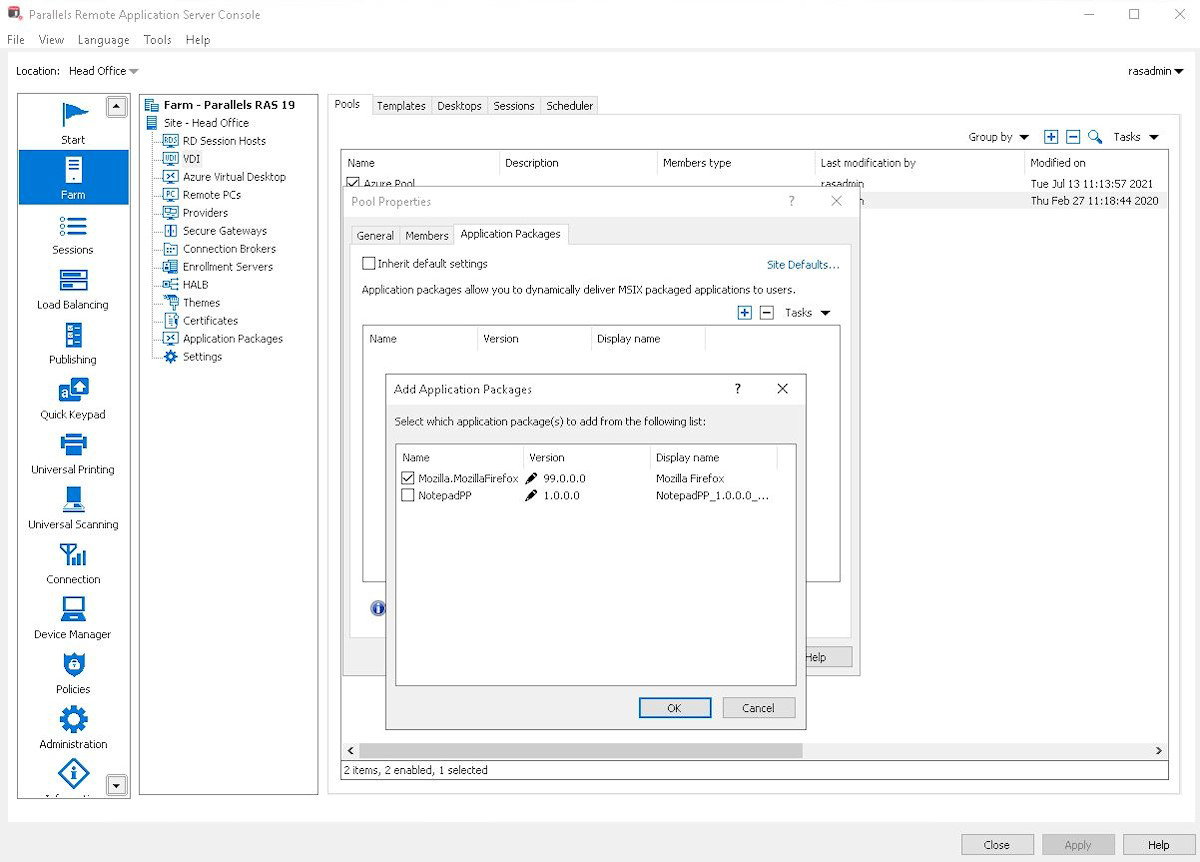Image resolution: width=1200 pixels, height=862 pixels.
Task: Open Quick Keypad category
Action: (x=73, y=397)
